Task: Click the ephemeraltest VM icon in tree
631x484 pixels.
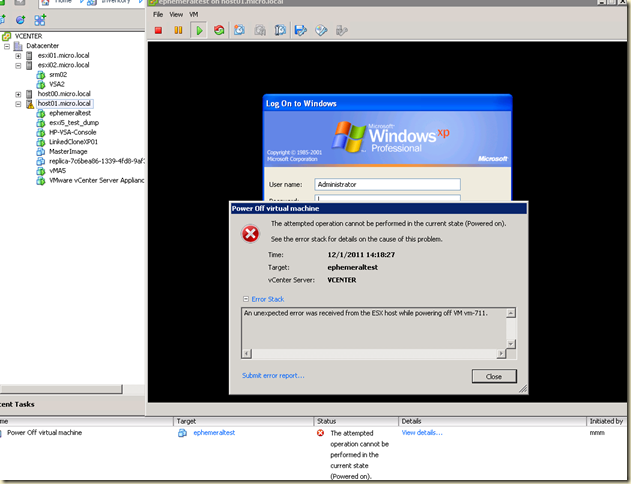Action: tap(41, 113)
